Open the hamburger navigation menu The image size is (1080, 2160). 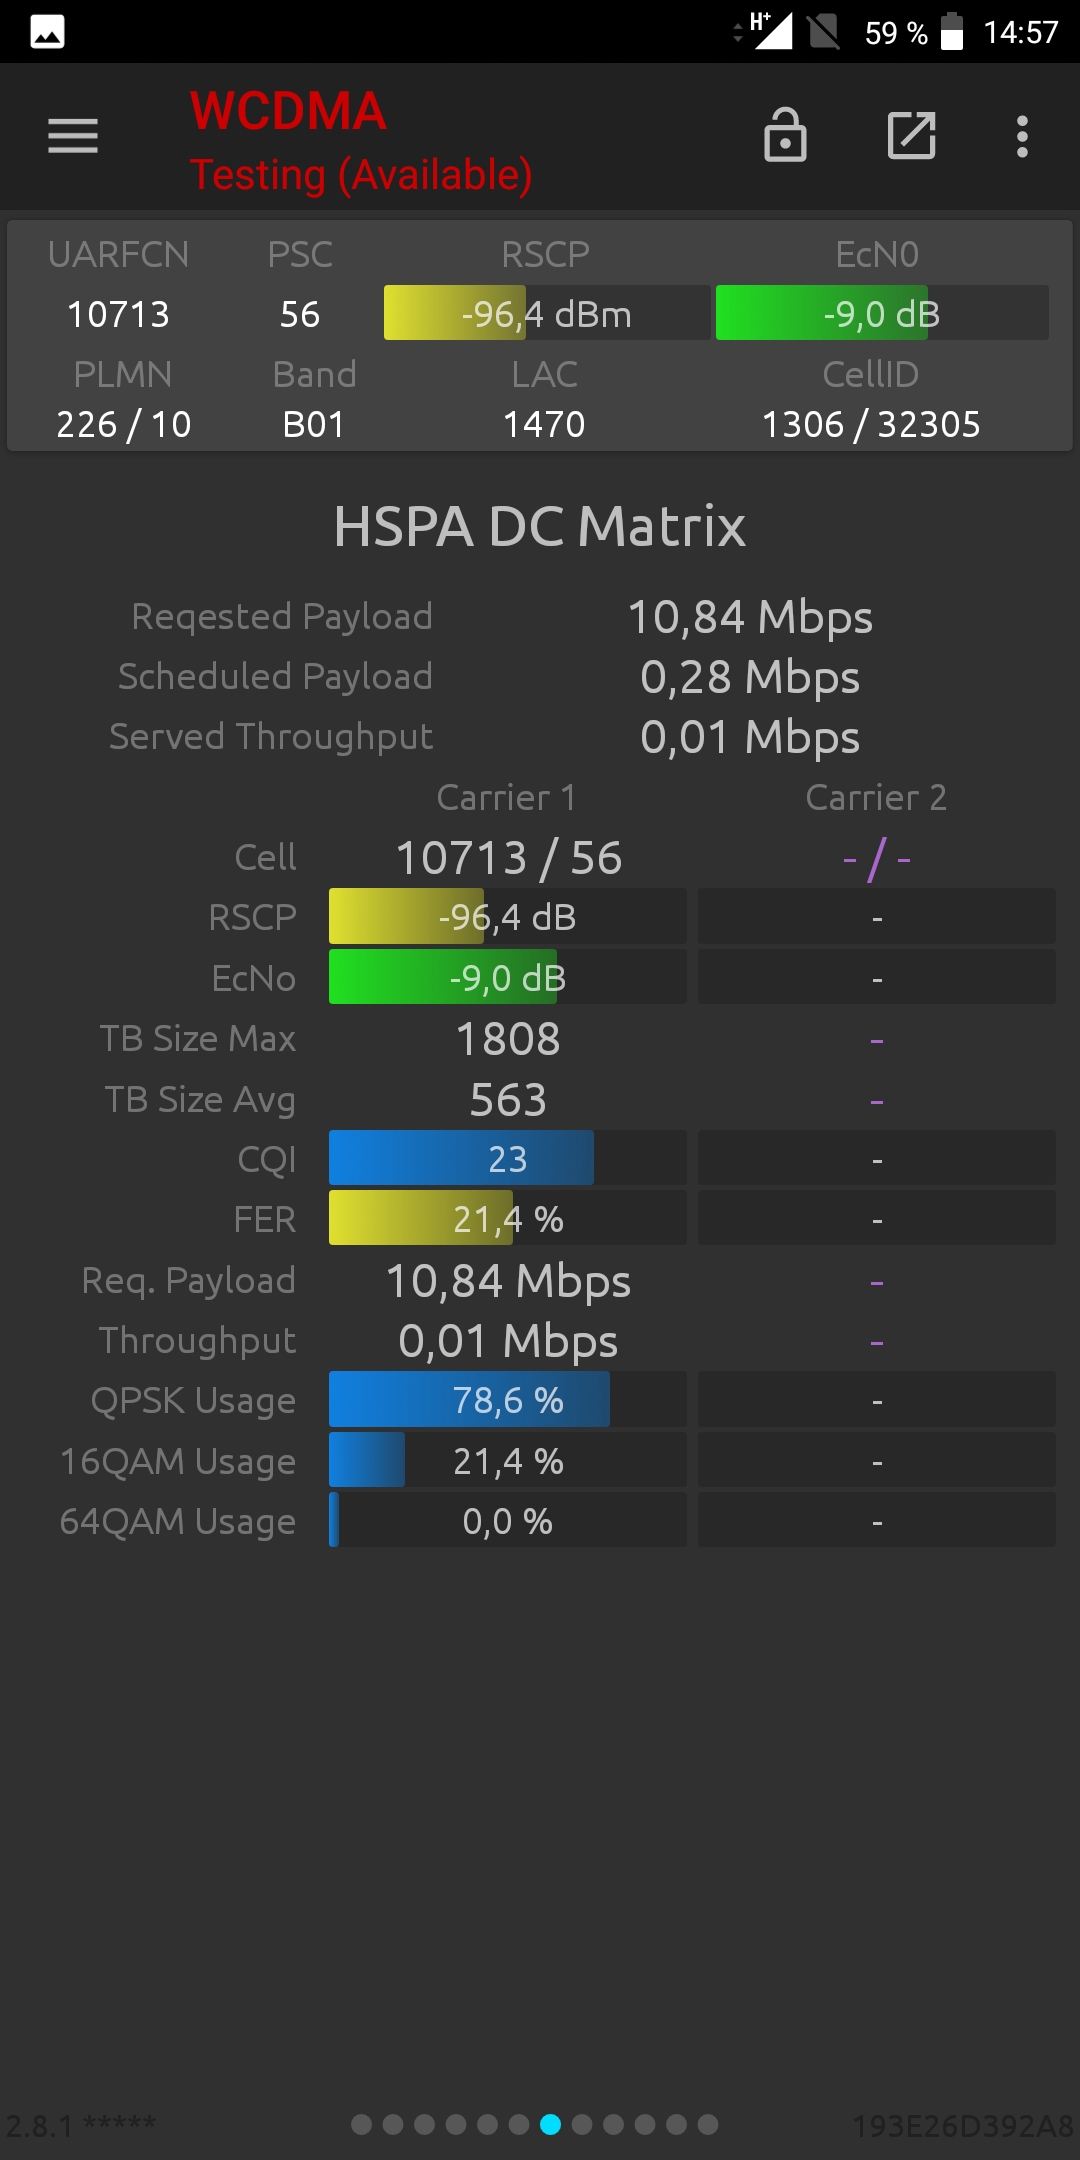coord(73,136)
